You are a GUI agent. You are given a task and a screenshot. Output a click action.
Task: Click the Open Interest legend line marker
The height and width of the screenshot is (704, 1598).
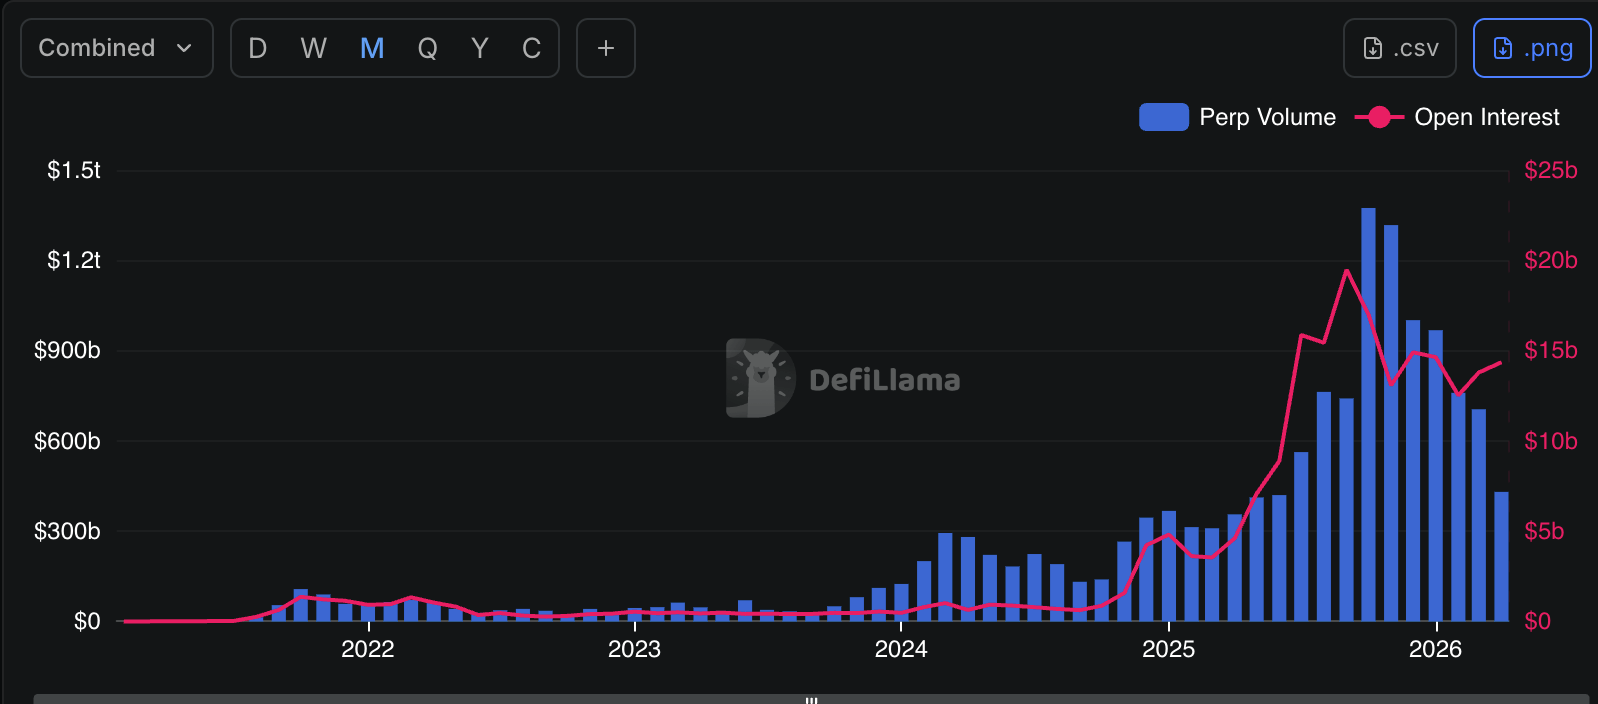click(x=1379, y=117)
